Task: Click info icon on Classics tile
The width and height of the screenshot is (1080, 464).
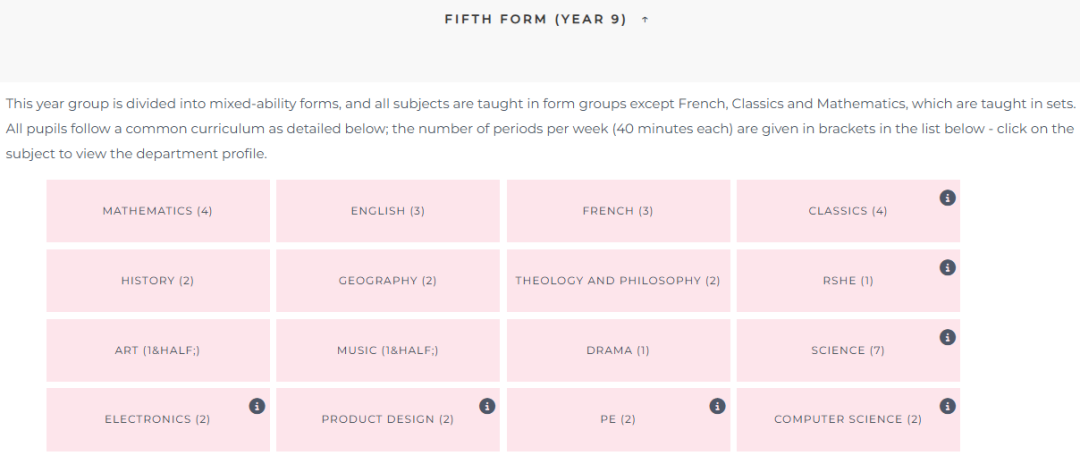Action: point(947,198)
